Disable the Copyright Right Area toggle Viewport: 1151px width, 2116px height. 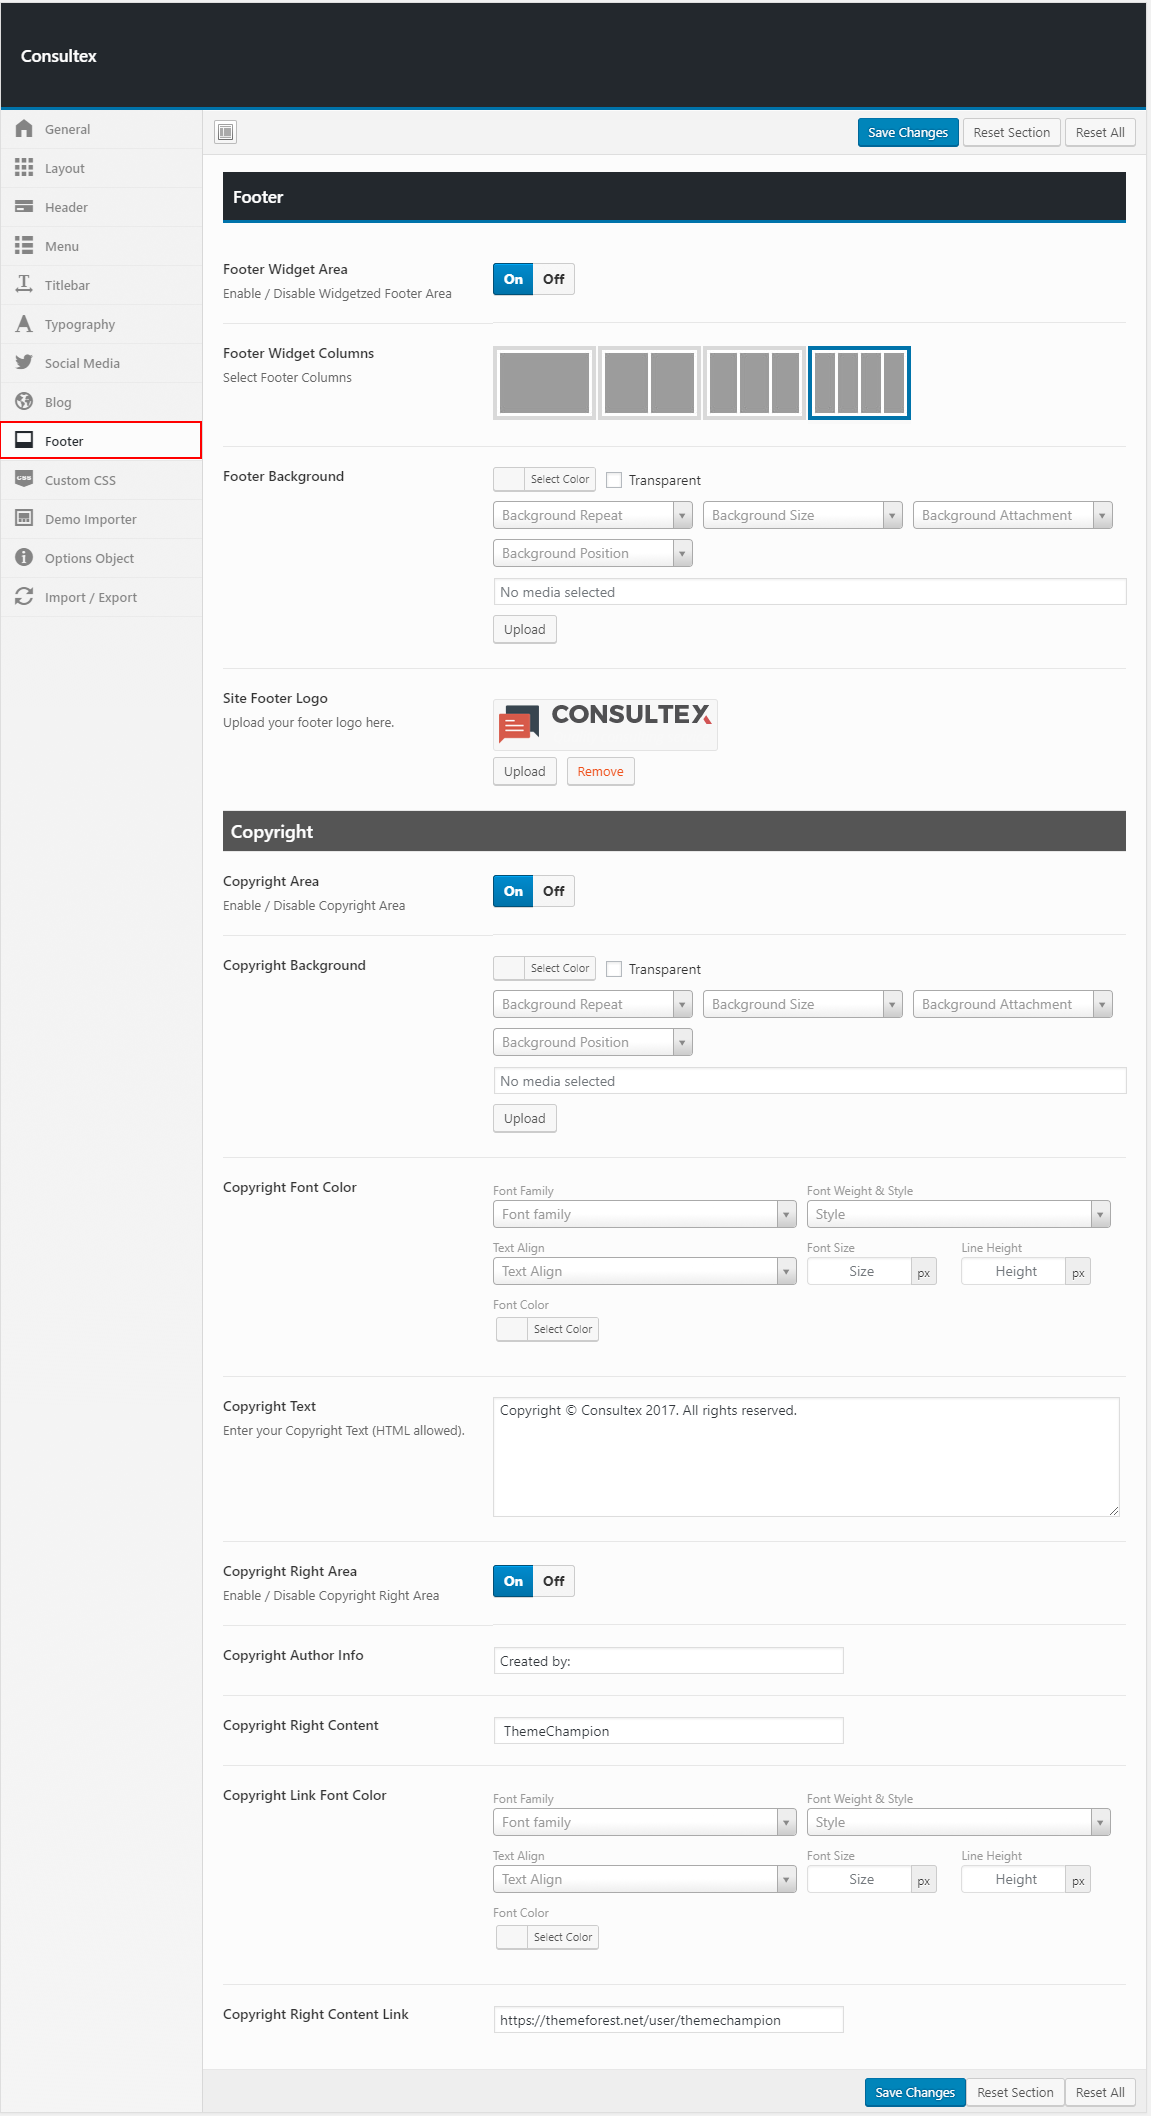click(553, 1581)
